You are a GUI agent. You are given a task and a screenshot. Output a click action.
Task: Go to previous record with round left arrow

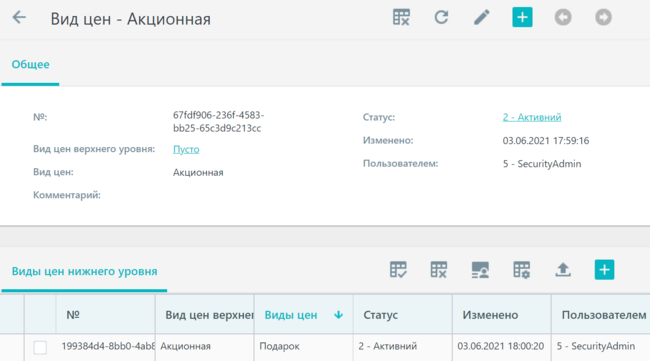click(563, 17)
